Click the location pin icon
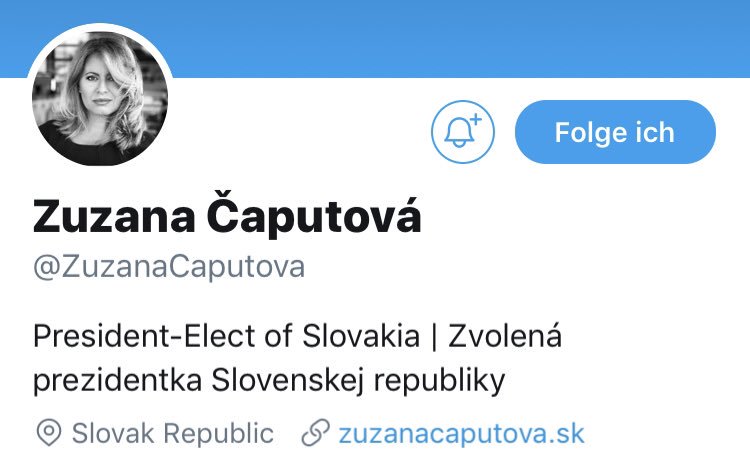Screen dimensions: 750x463 [x=49, y=433]
